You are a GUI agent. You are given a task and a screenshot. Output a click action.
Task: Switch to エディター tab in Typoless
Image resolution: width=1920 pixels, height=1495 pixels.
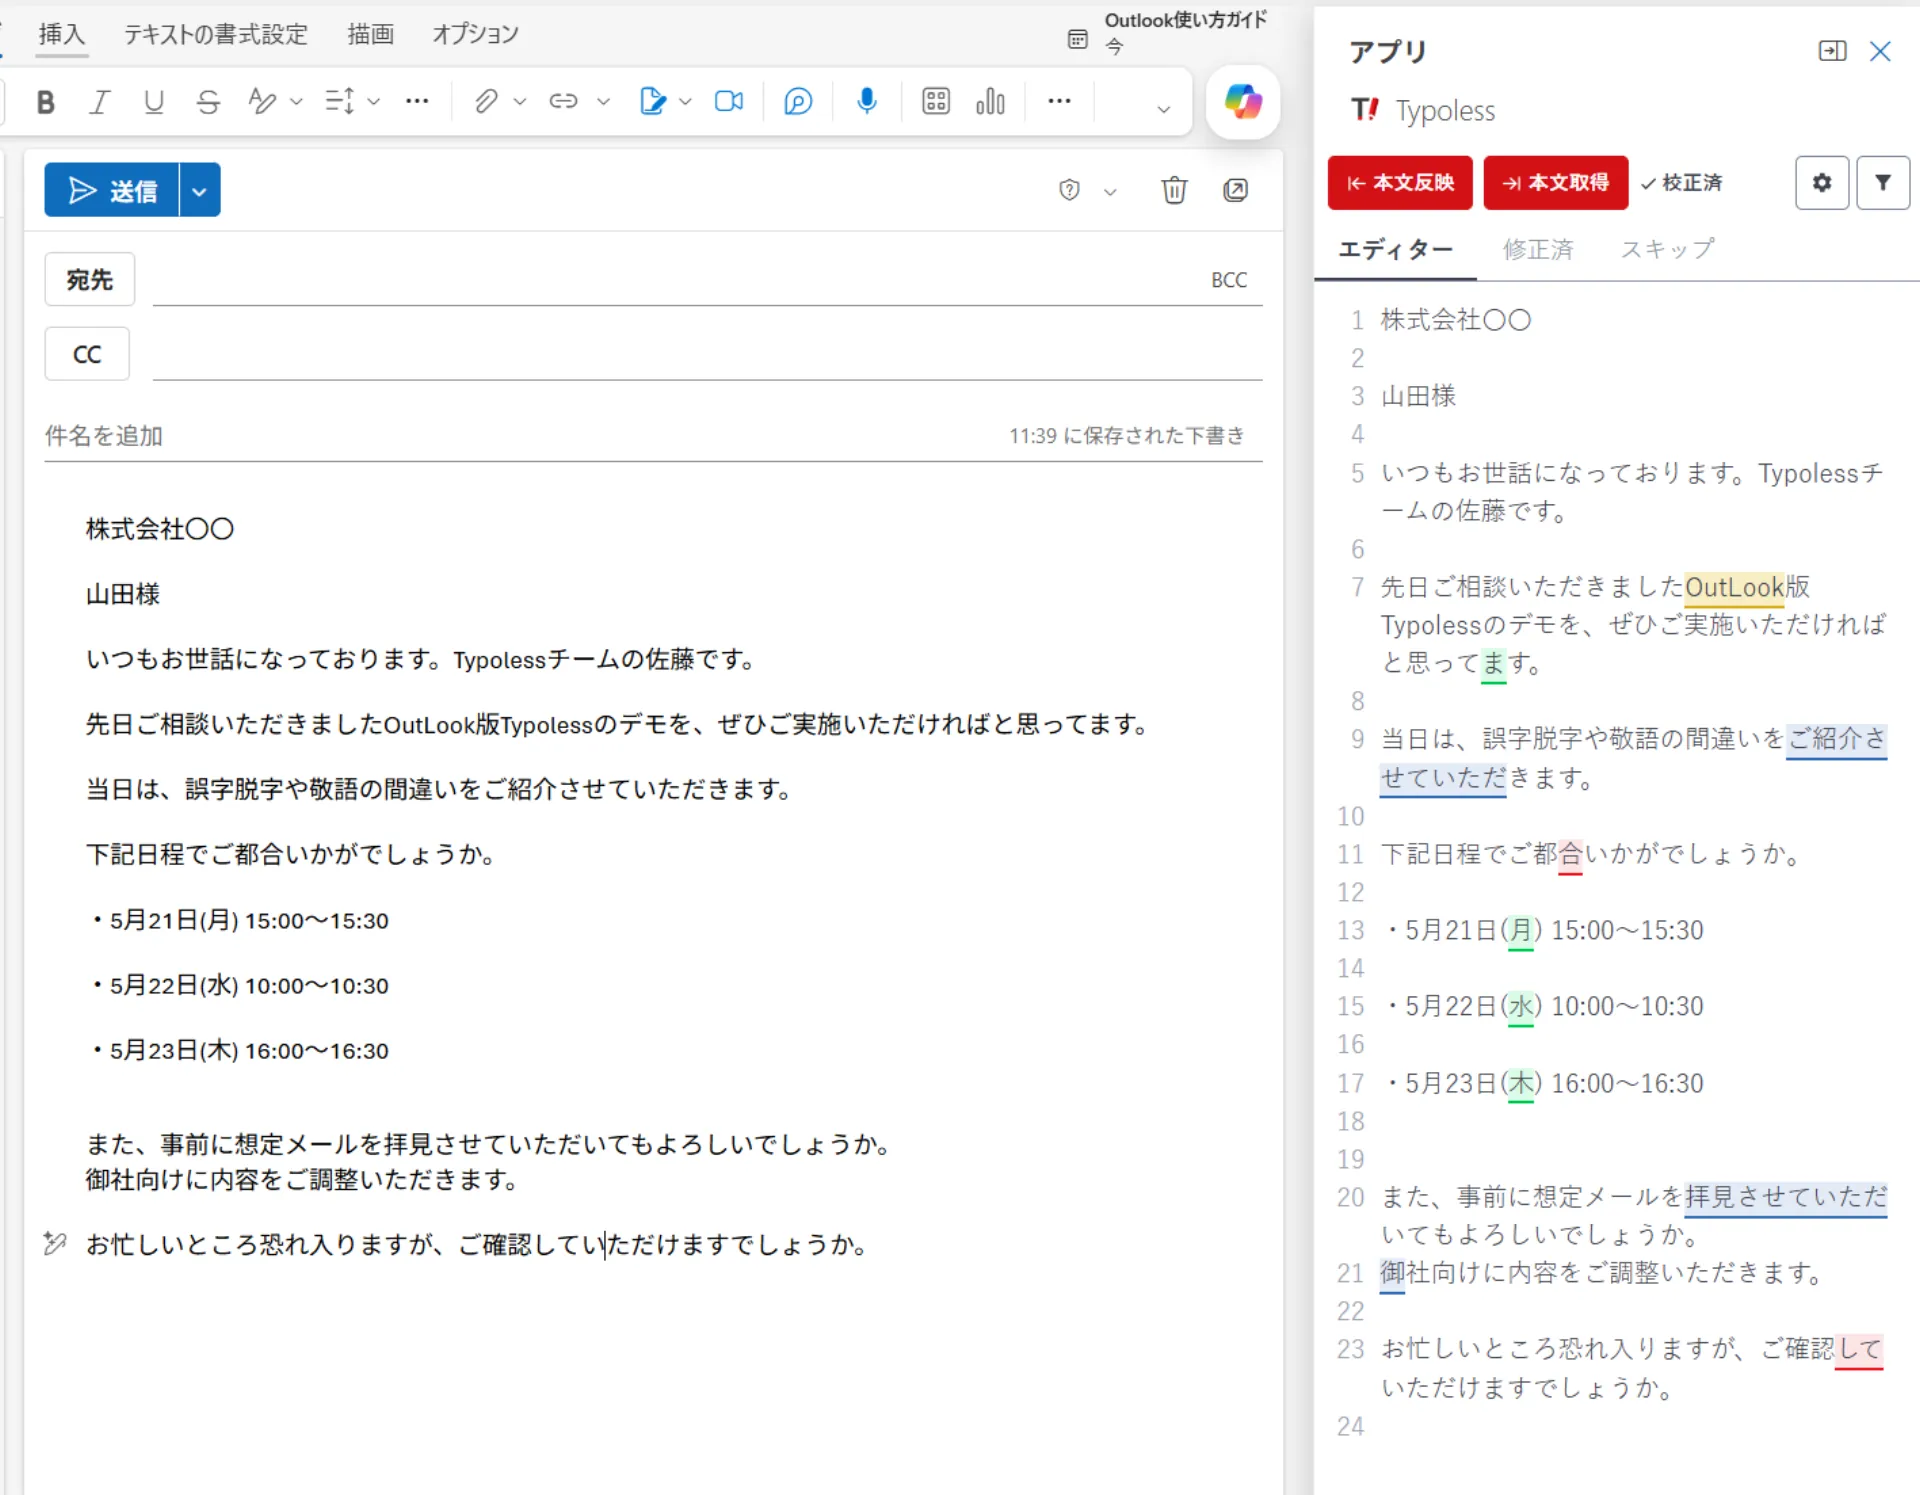pyautogui.click(x=1395, y=249)
